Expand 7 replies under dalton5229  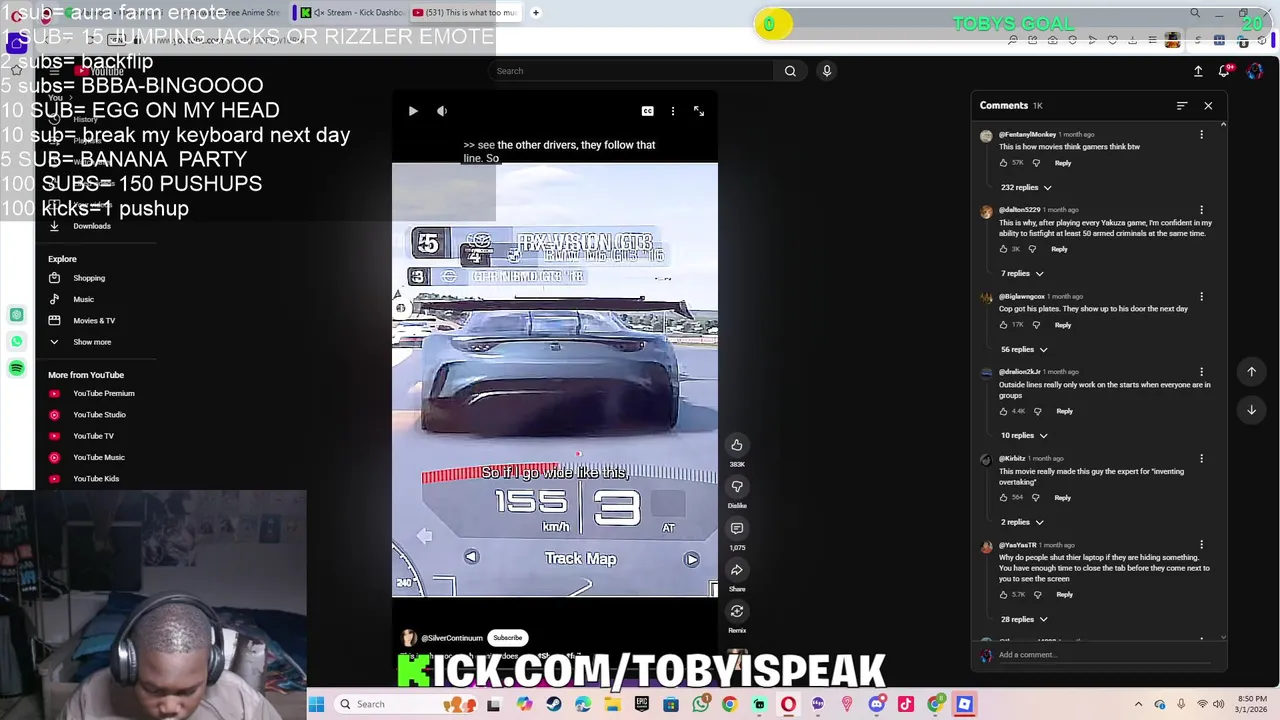(1022, 273)
